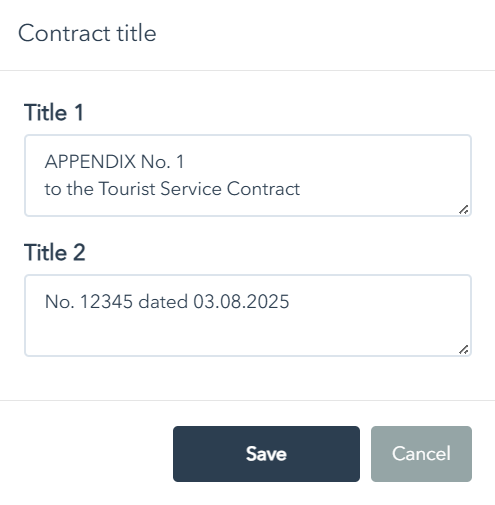Viewport: 495px width, 505px height.
Task: Focus the Title 1 text area
Action: tap(248, 176)
